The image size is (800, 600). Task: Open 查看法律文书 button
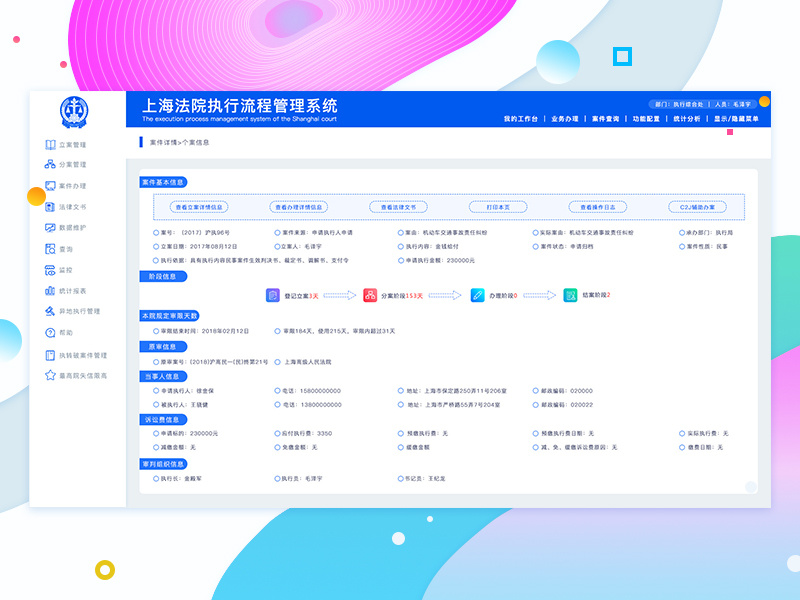[x=398, y=207]
